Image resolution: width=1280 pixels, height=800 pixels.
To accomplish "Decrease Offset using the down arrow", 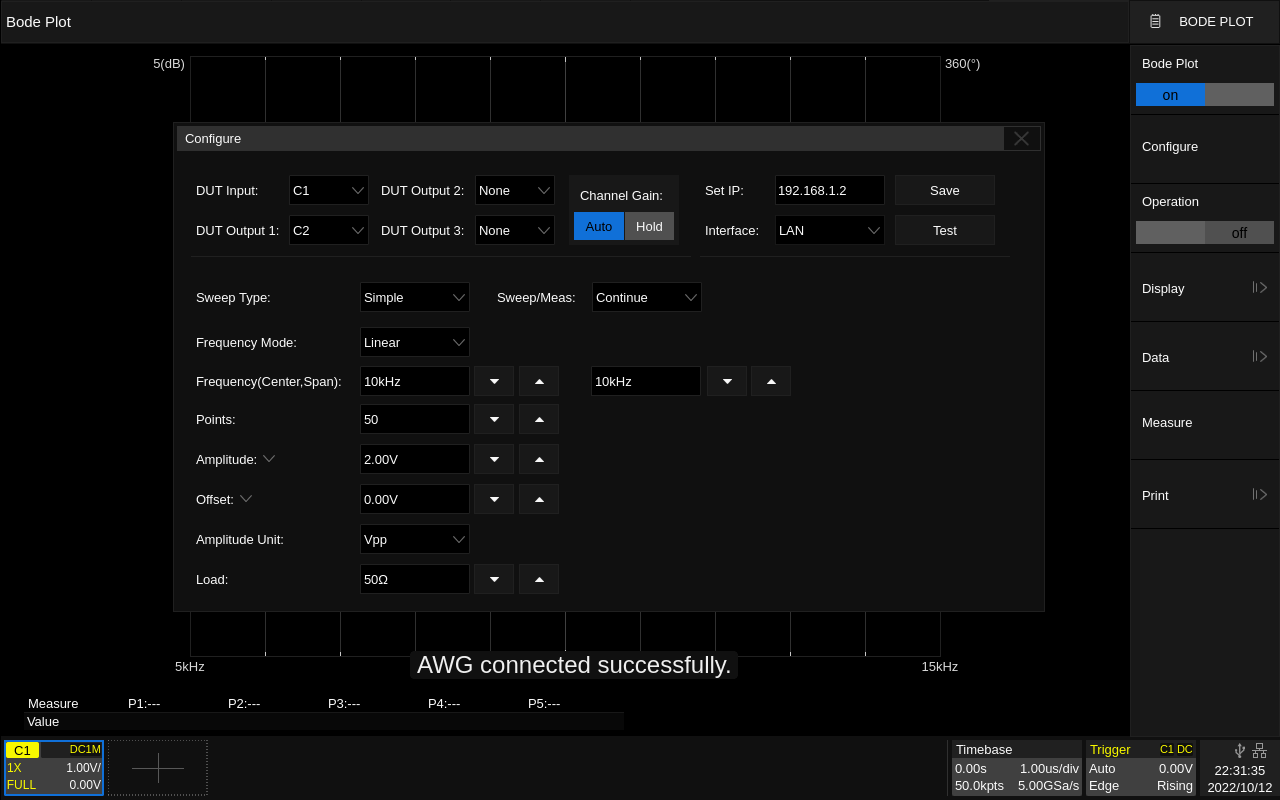I will tap(494, 499).
